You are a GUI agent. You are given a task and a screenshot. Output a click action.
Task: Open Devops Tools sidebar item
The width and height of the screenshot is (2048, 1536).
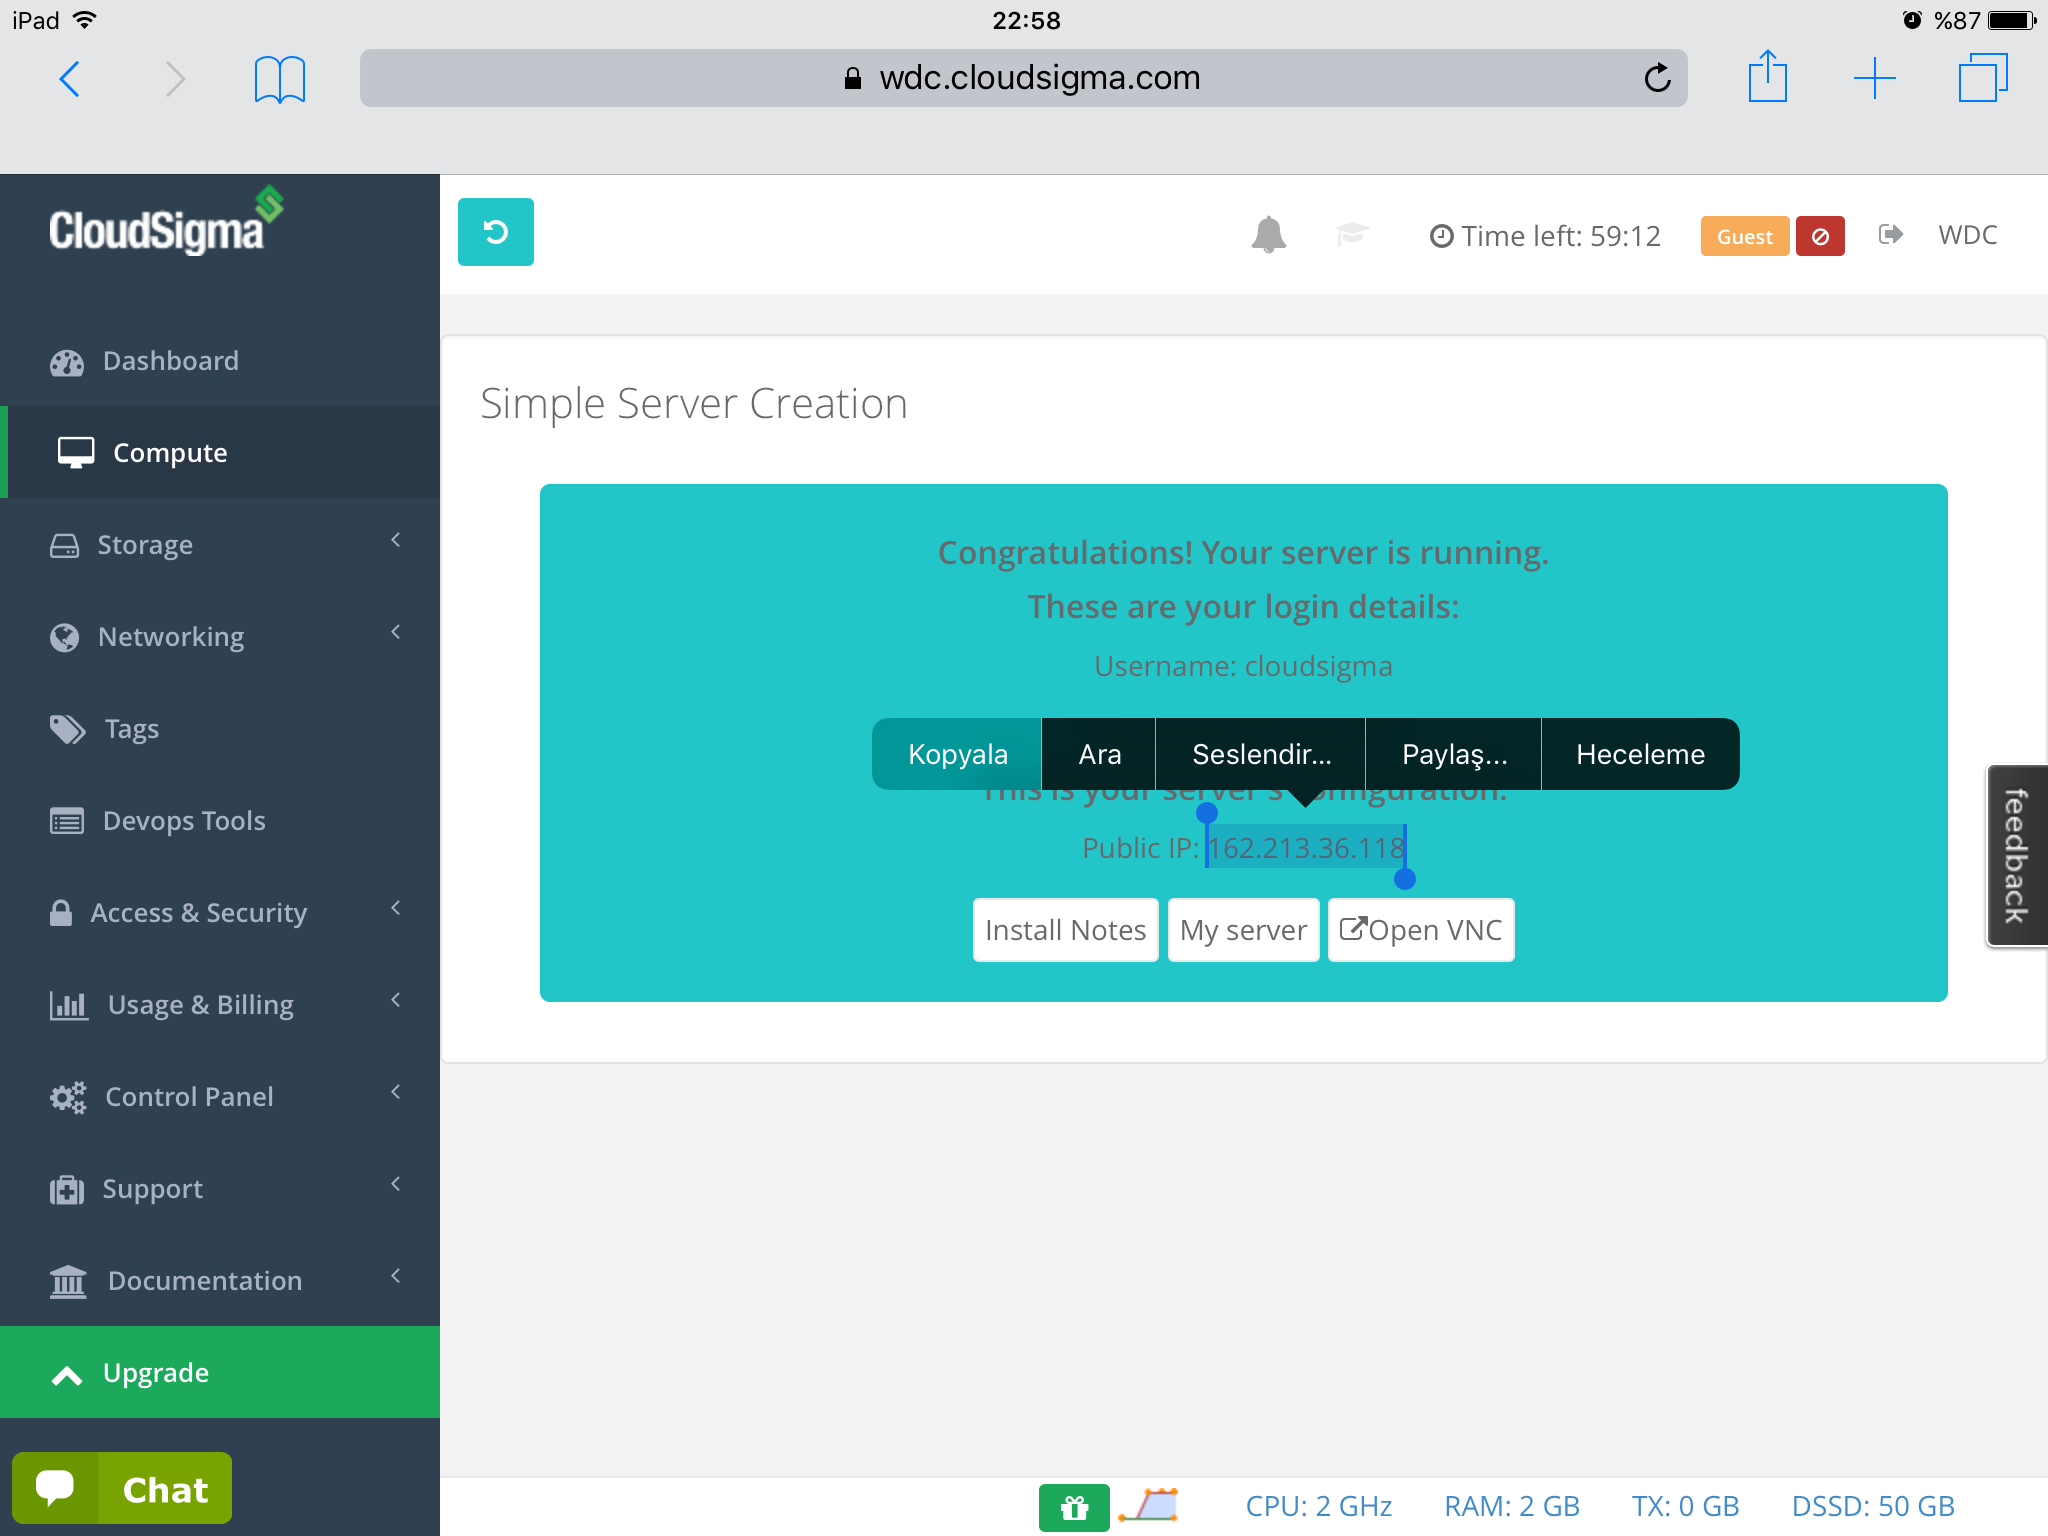(x=220, y=821)
